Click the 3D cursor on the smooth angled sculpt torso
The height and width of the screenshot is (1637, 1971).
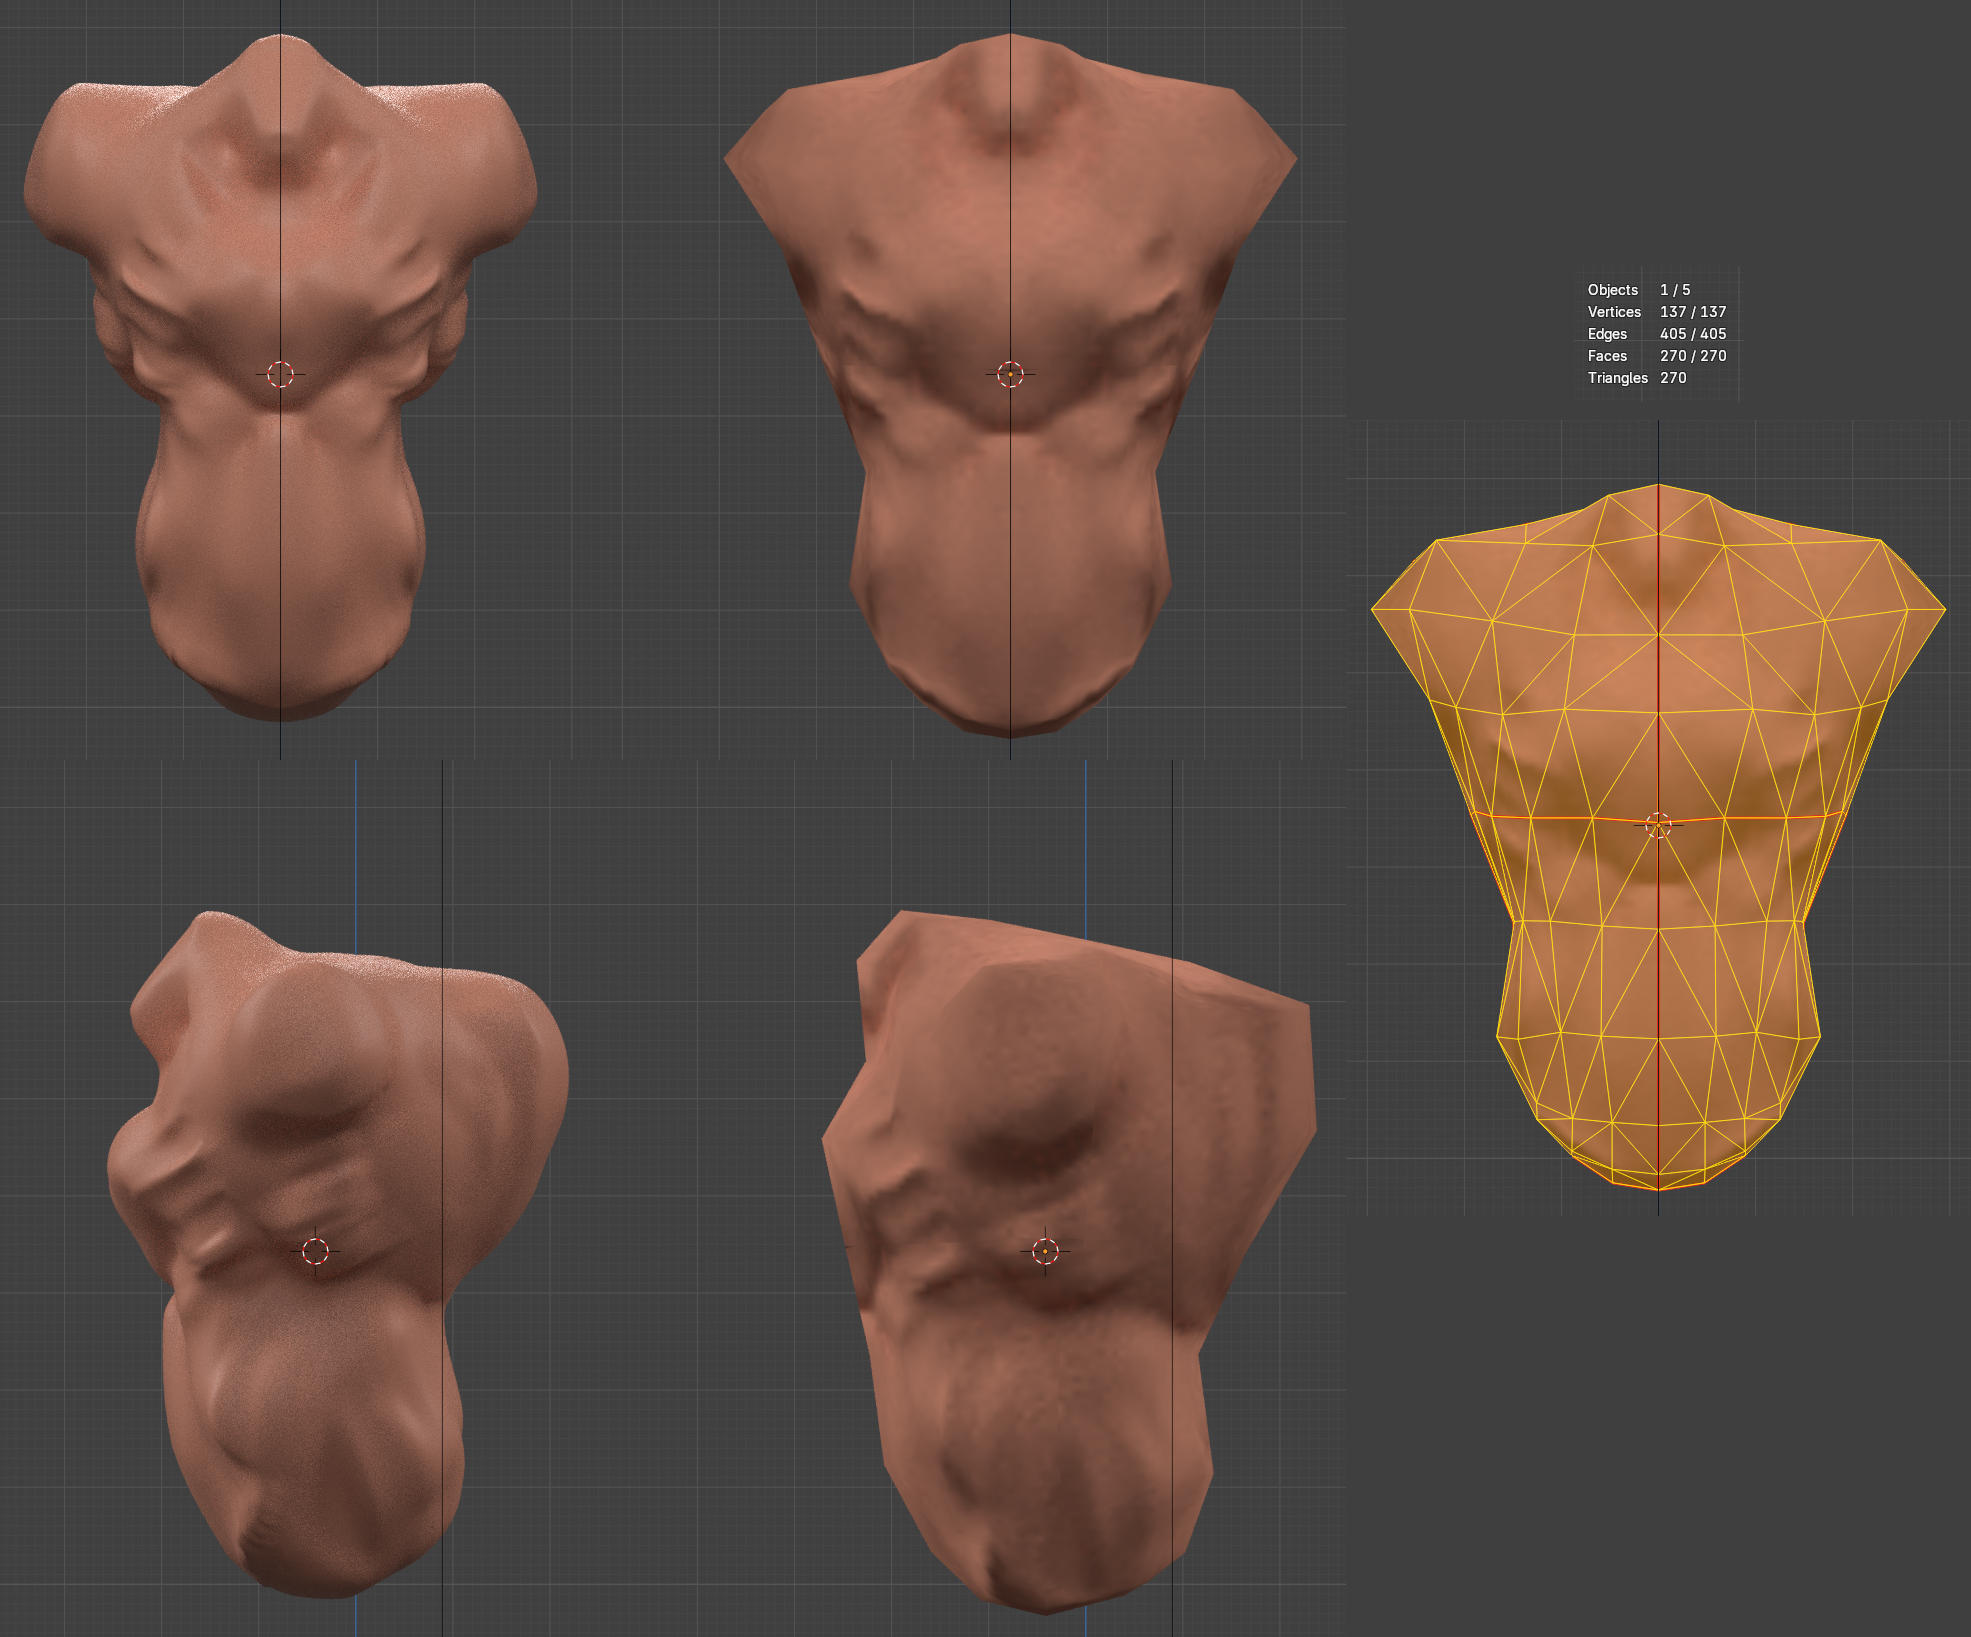[315, 1251]
